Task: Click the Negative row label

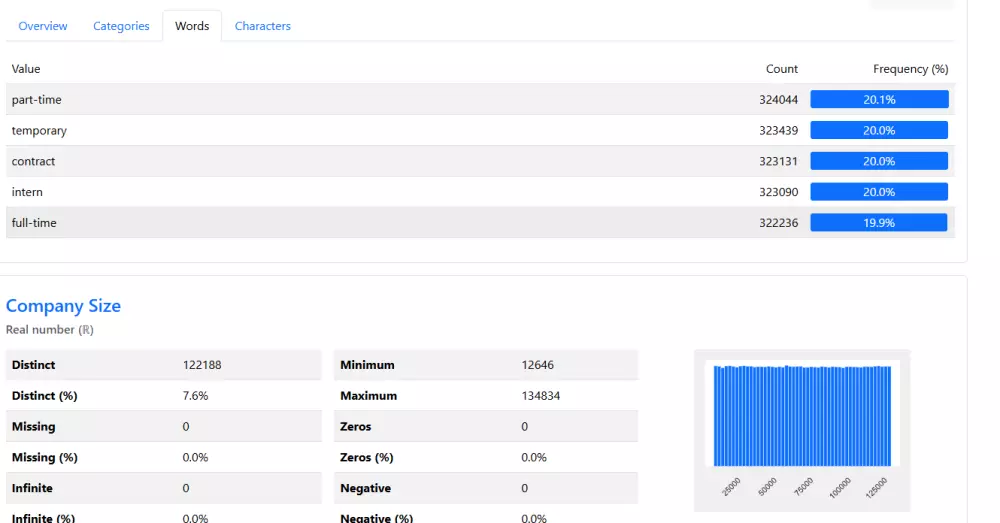Action: (x=365, y=488)
